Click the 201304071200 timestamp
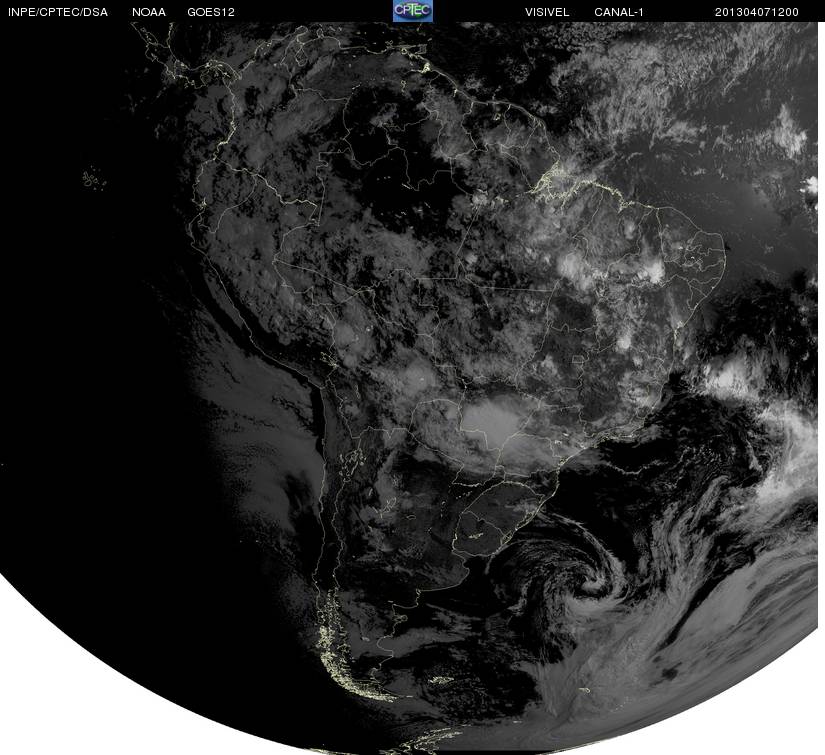The height and width of the screenshot is (755, 825). point(757,12)
